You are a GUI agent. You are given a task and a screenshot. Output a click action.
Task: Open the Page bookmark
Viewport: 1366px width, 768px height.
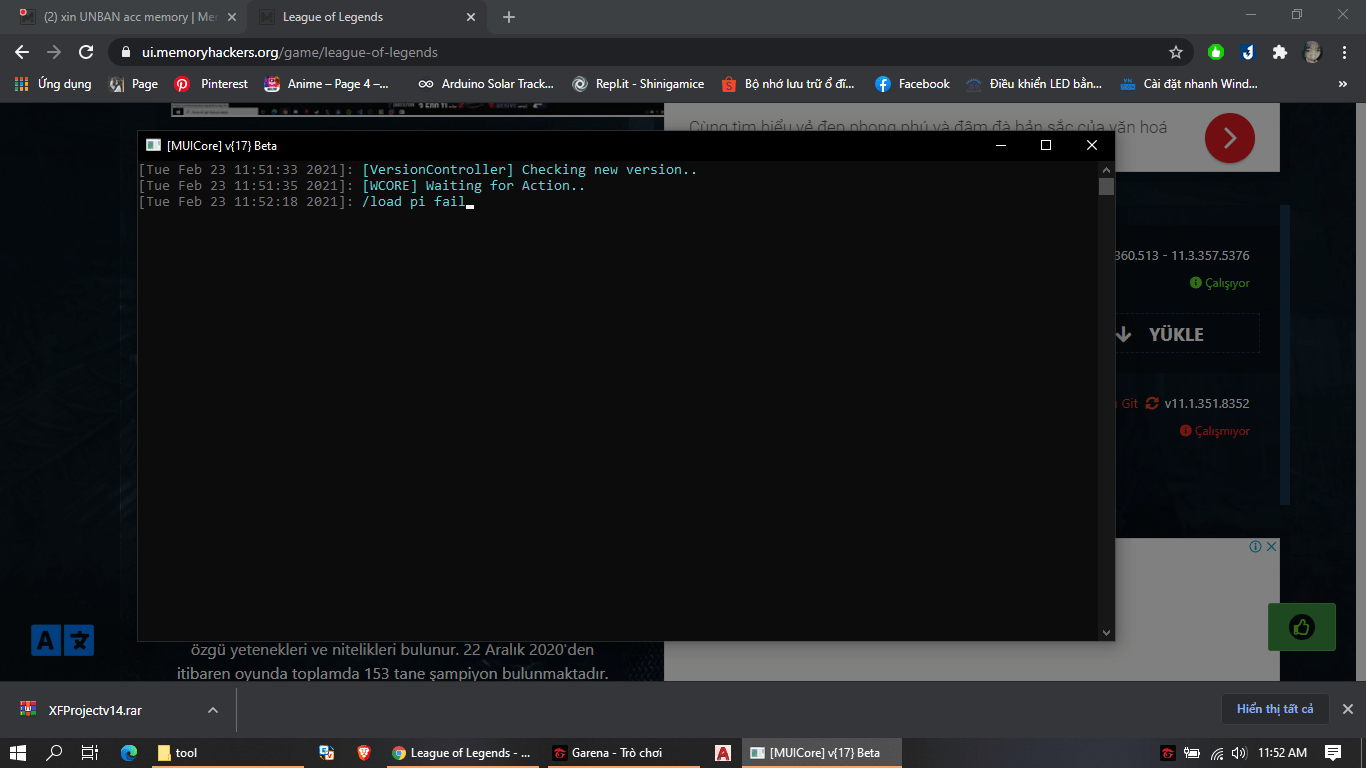coord(134,84)
